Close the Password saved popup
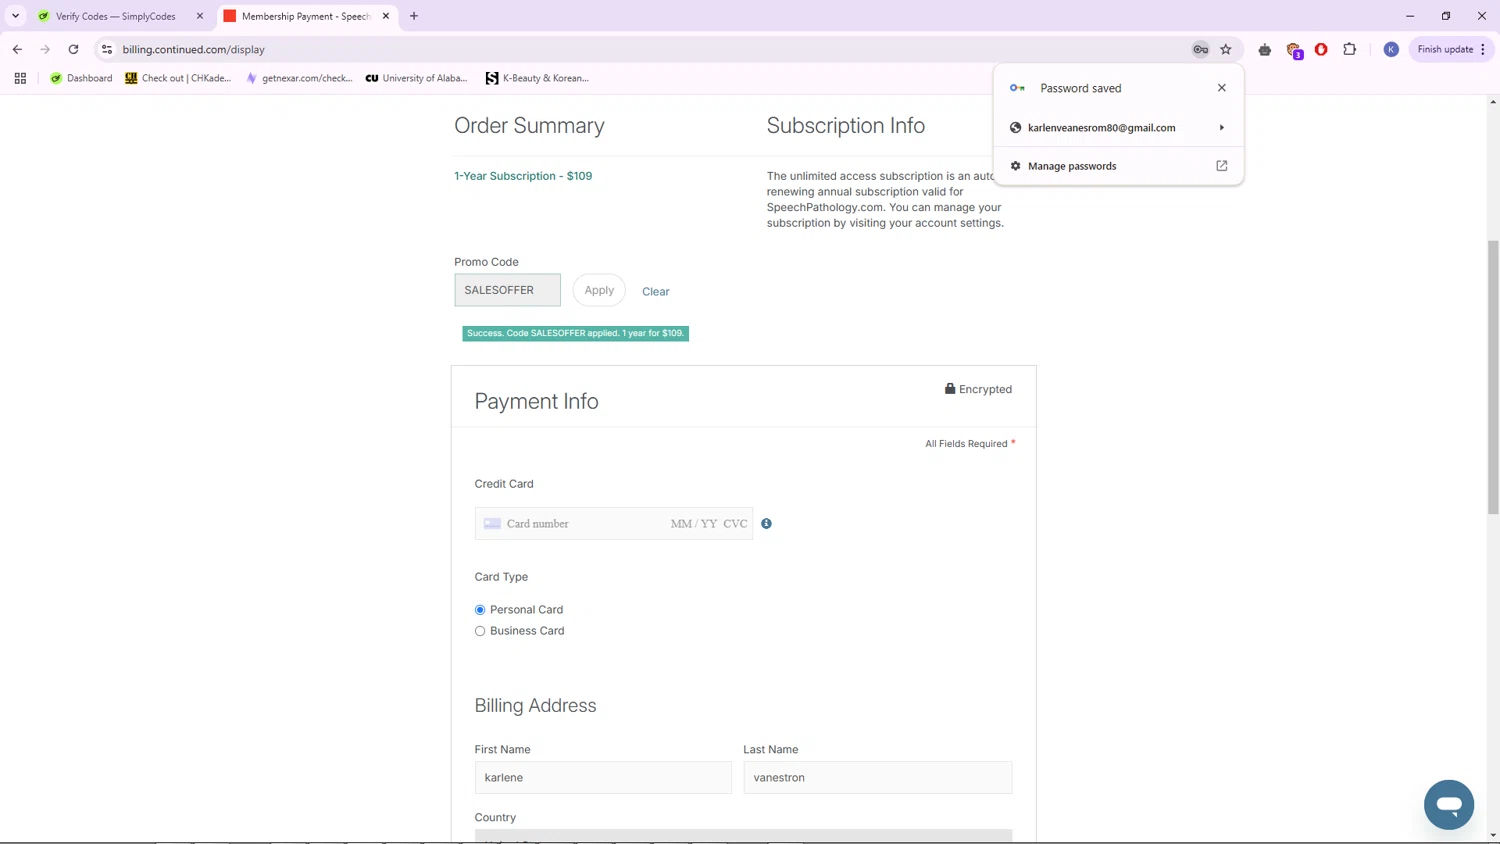This screenshot has width=1500, height=844. 1221,88
